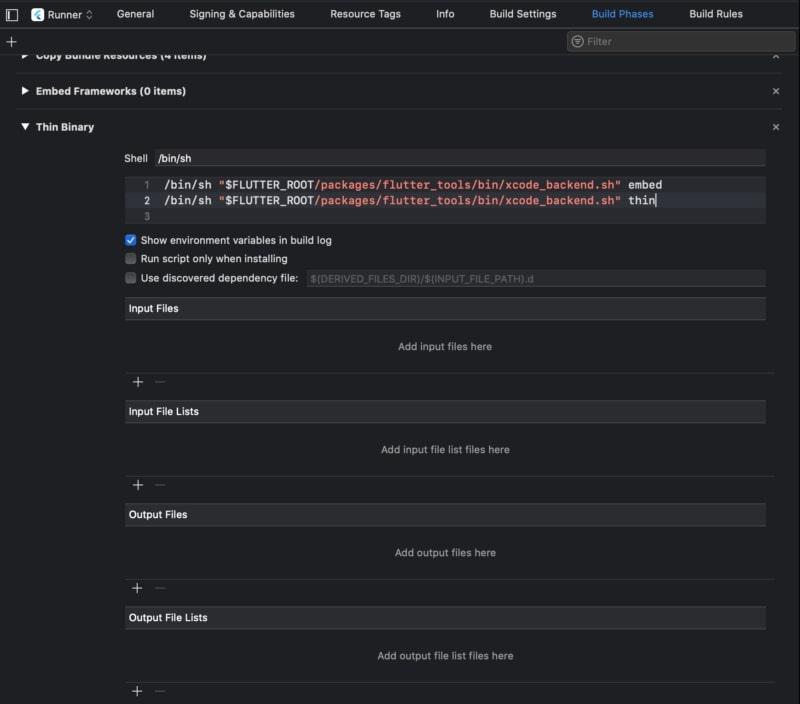Enable Use discovered dependency file checkbox
The height and width of the screenshot is (704, 800).
tap(131, 278)
